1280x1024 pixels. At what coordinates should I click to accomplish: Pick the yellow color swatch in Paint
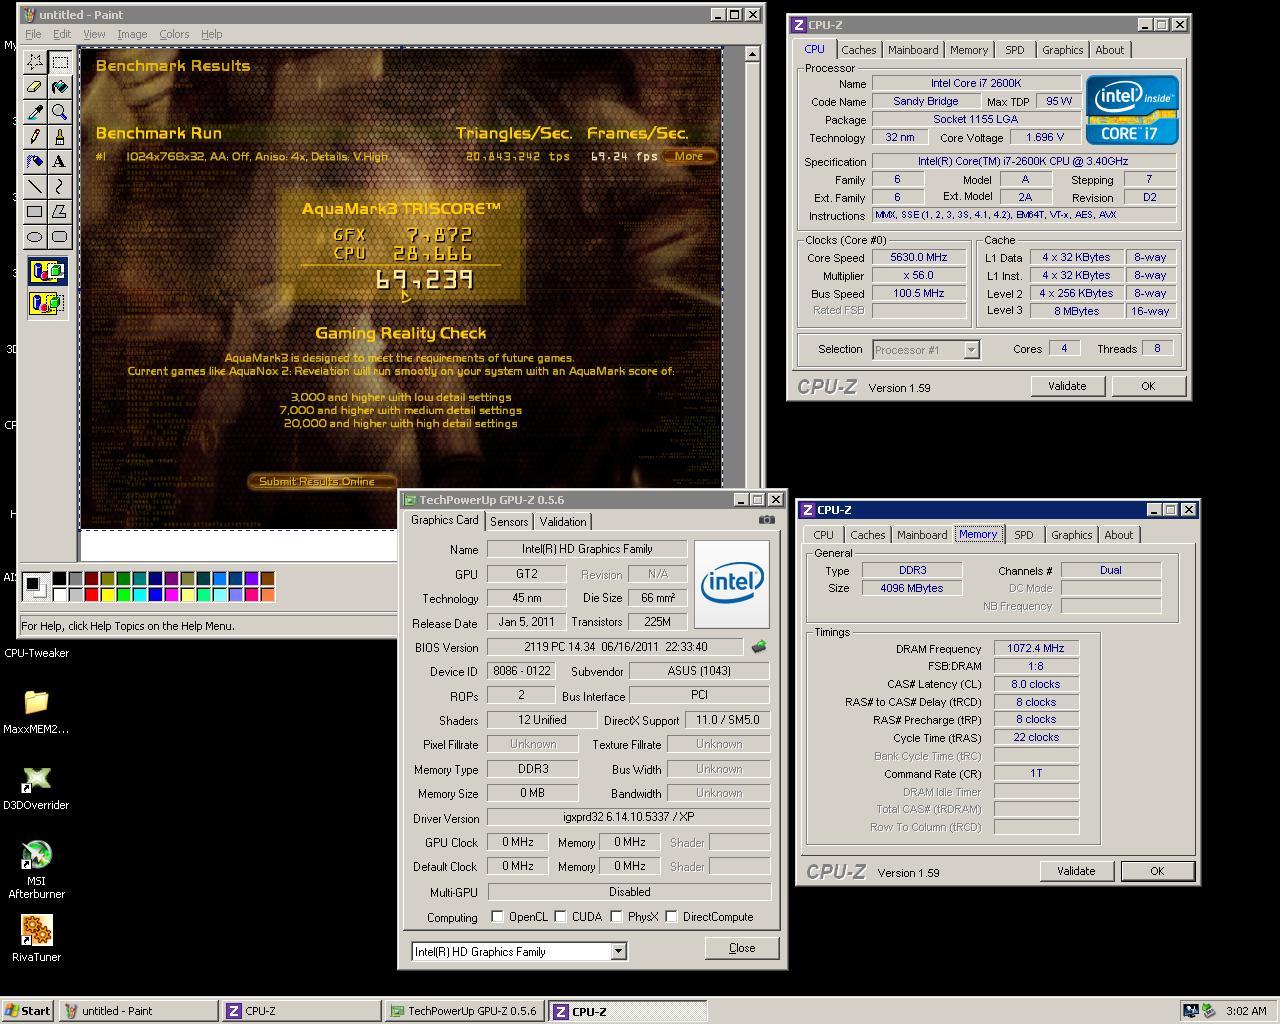click(x=107, y=595)
